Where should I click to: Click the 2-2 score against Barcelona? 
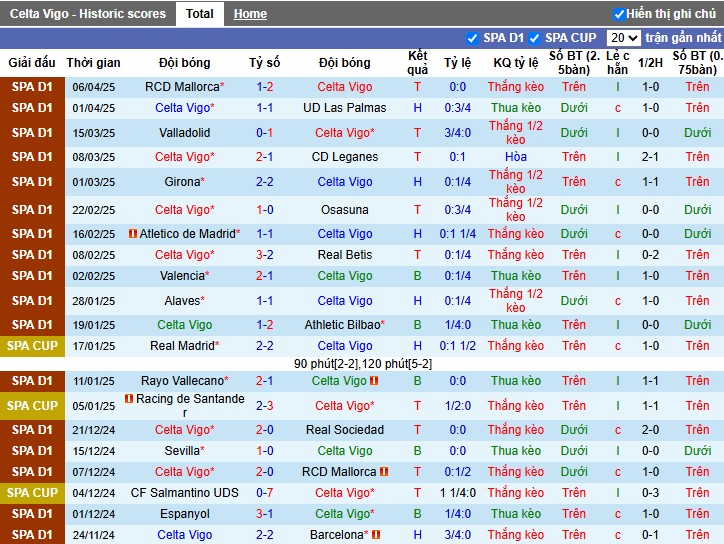coord(265,535)
